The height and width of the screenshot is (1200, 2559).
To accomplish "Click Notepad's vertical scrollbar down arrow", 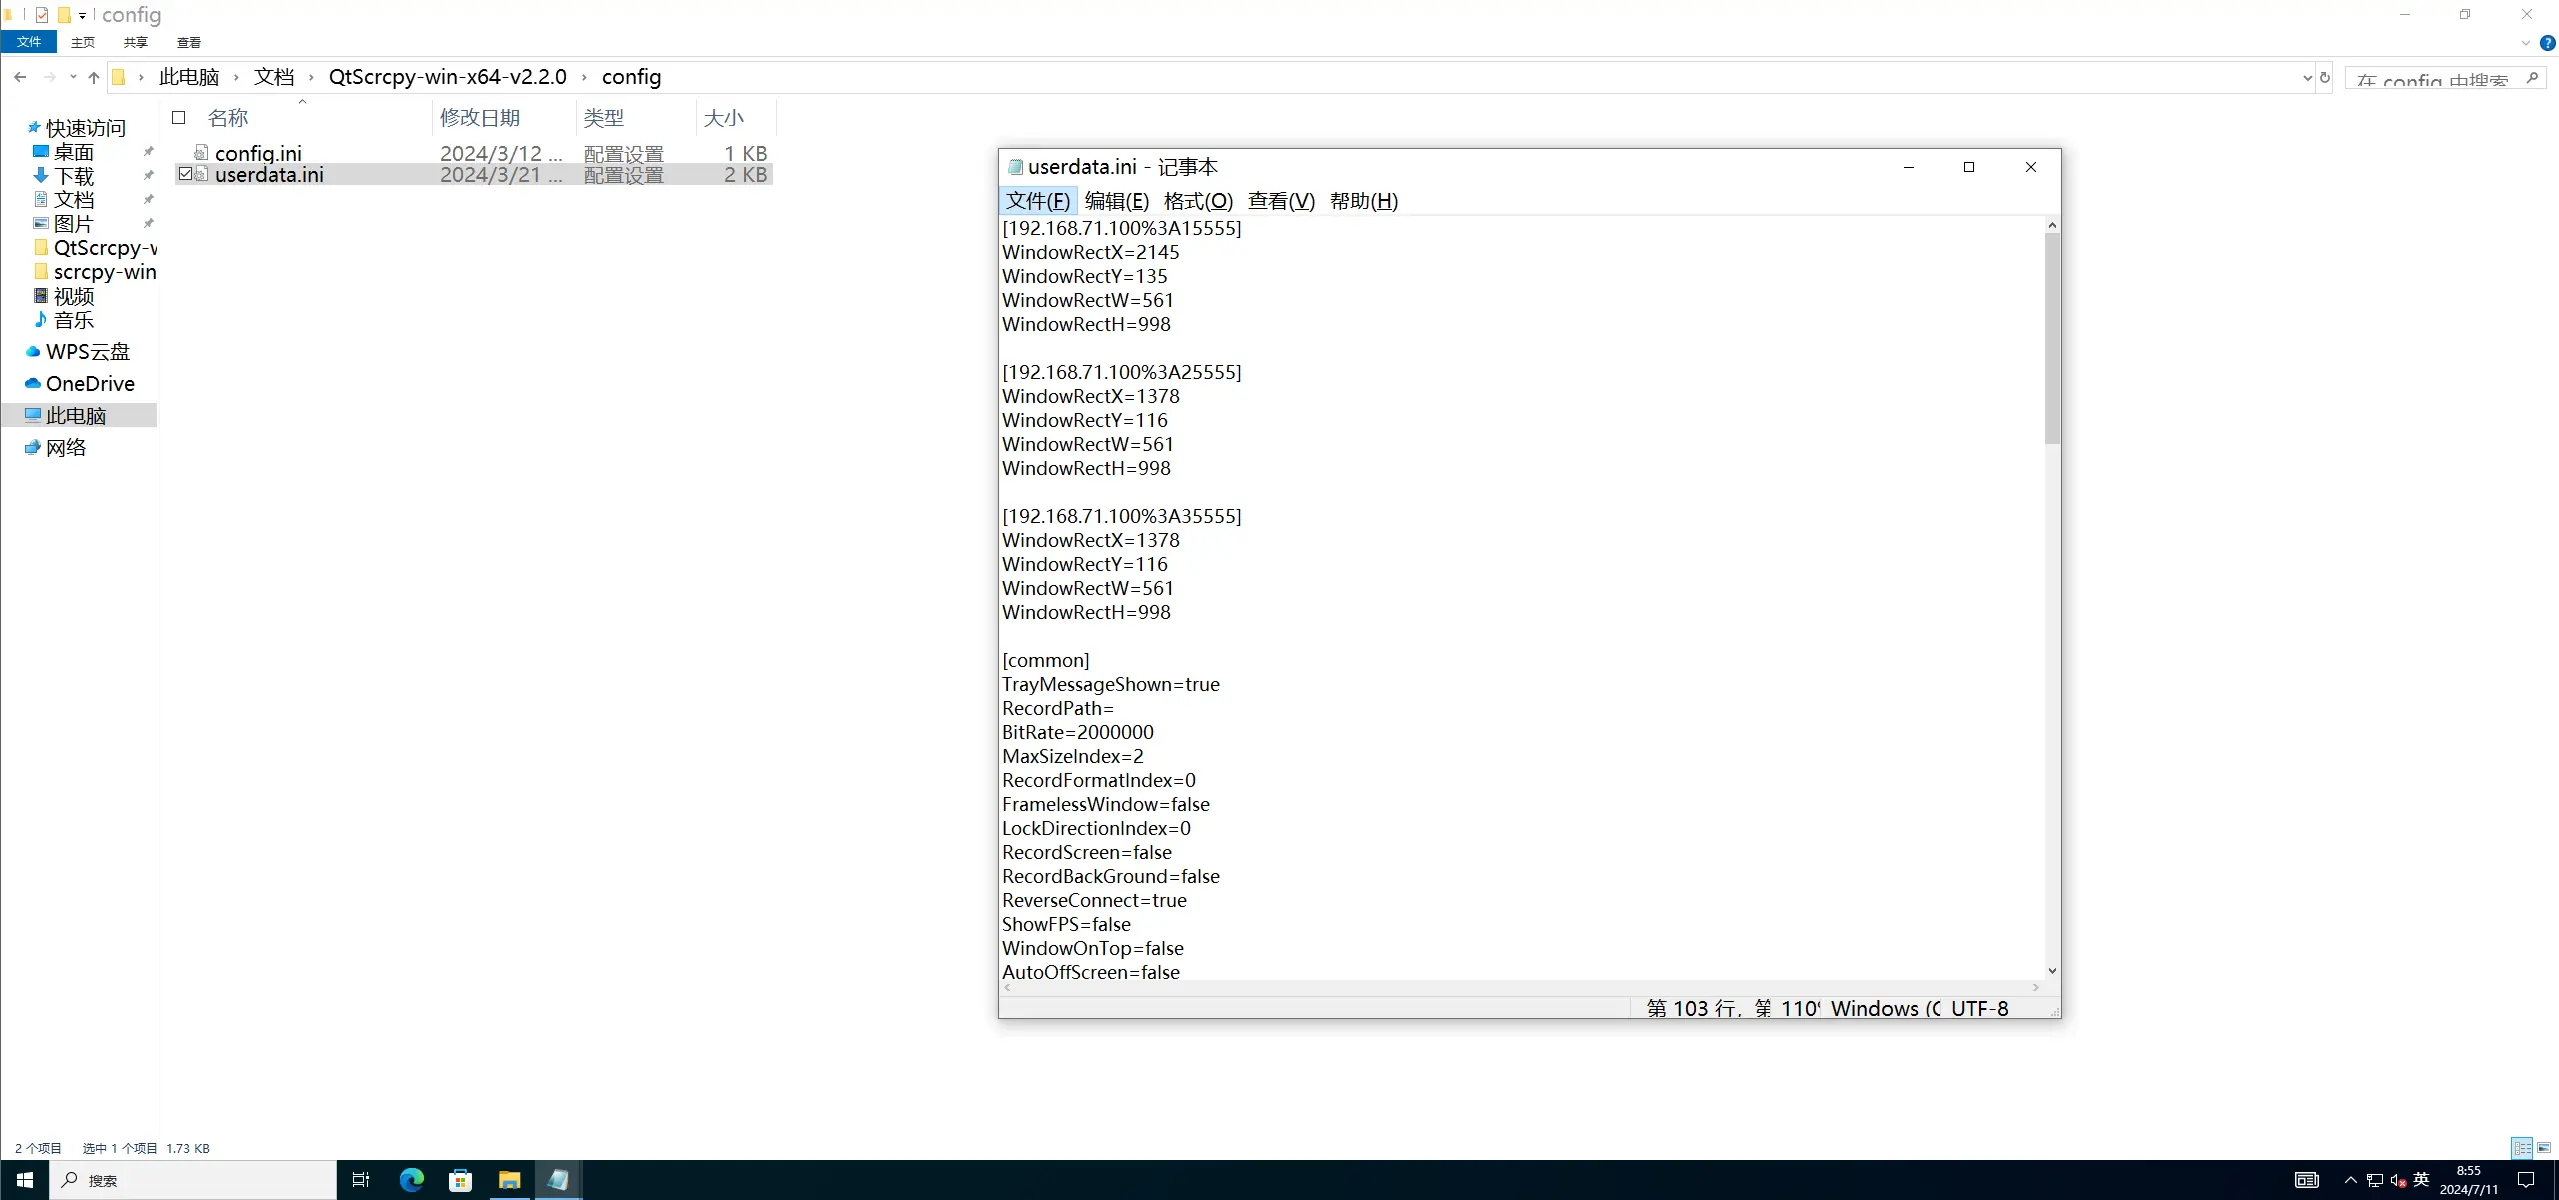I will click(x=2052, y=970).
